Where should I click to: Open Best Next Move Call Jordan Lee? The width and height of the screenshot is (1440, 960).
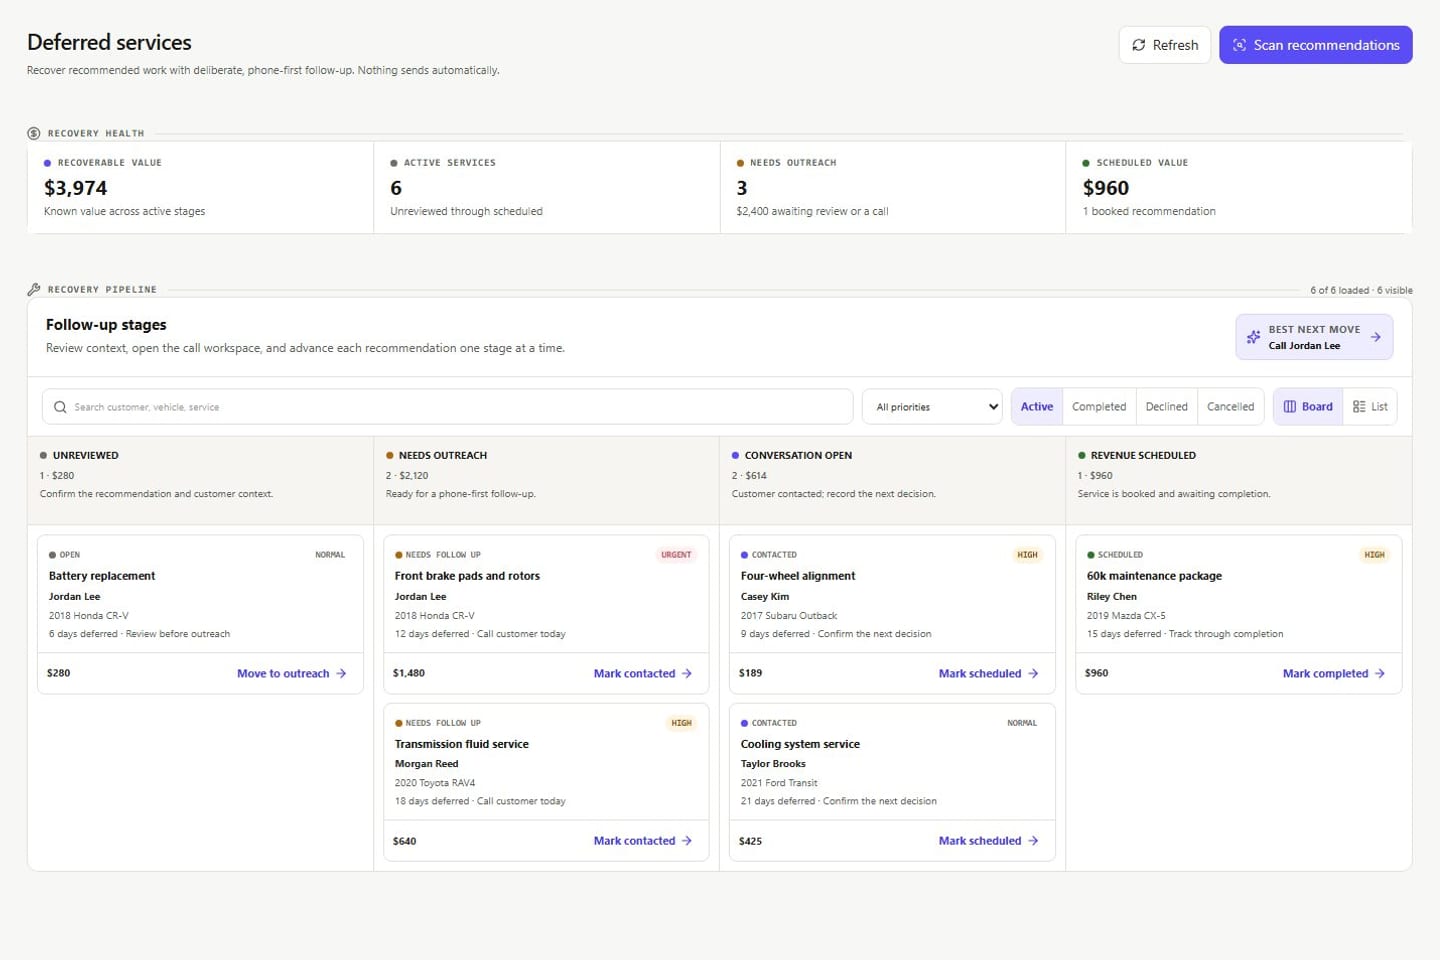click(1314, 337)
